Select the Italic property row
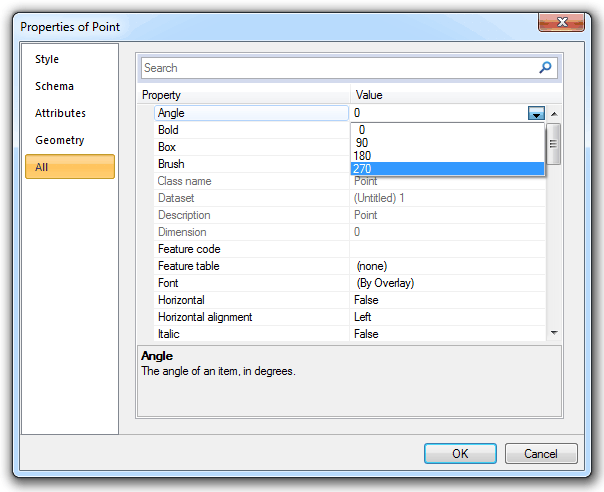This screenshot has width=604, height=492. pyautogui.click(x=252, y=334)
